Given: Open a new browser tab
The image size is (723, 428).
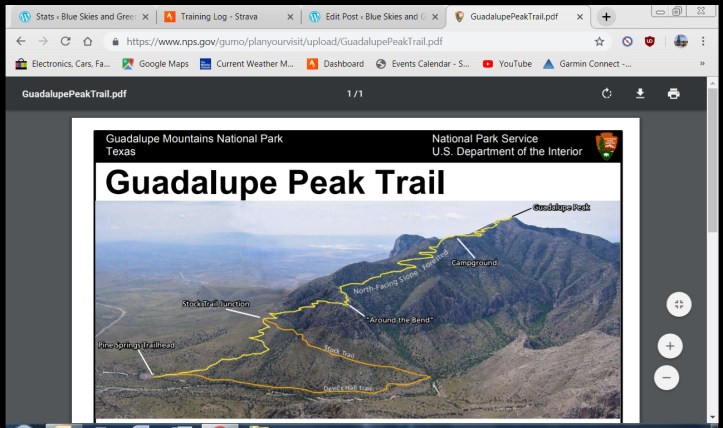Looking at the screenshot, I should point(606,17).
